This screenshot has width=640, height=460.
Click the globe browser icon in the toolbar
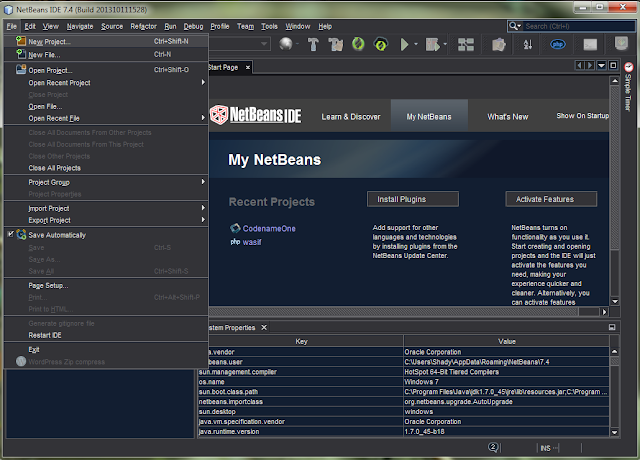286,44
